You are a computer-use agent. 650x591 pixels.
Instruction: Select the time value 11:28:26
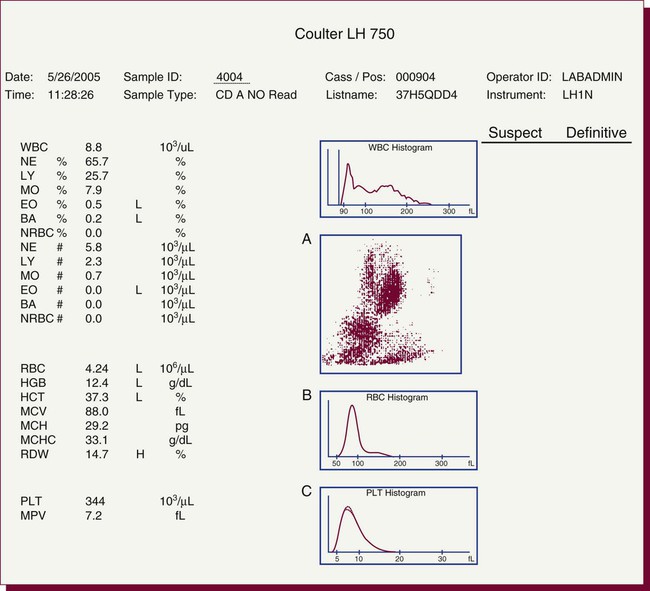pyautogui.click(x=72, y=95)
